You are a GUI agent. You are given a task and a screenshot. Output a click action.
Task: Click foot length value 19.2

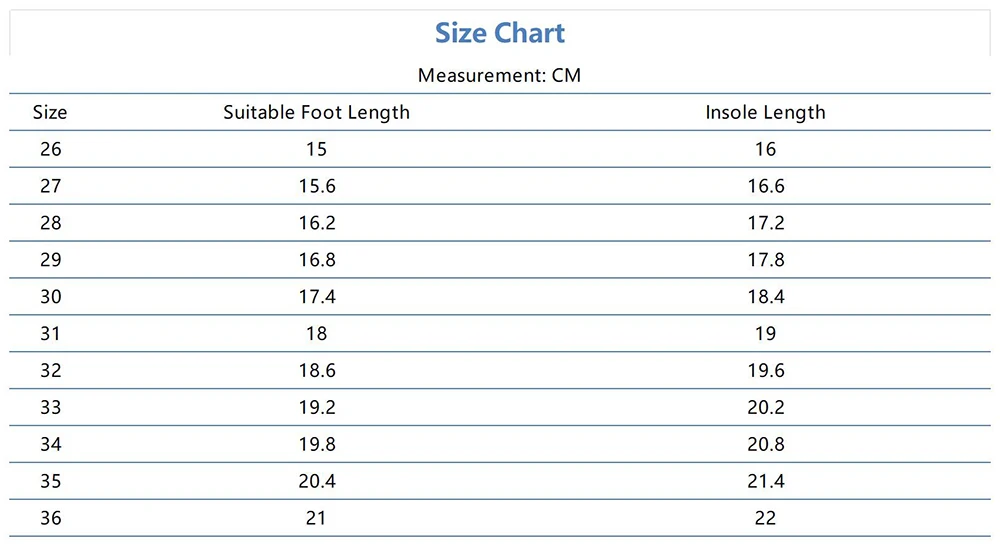(x=316, y=408)
